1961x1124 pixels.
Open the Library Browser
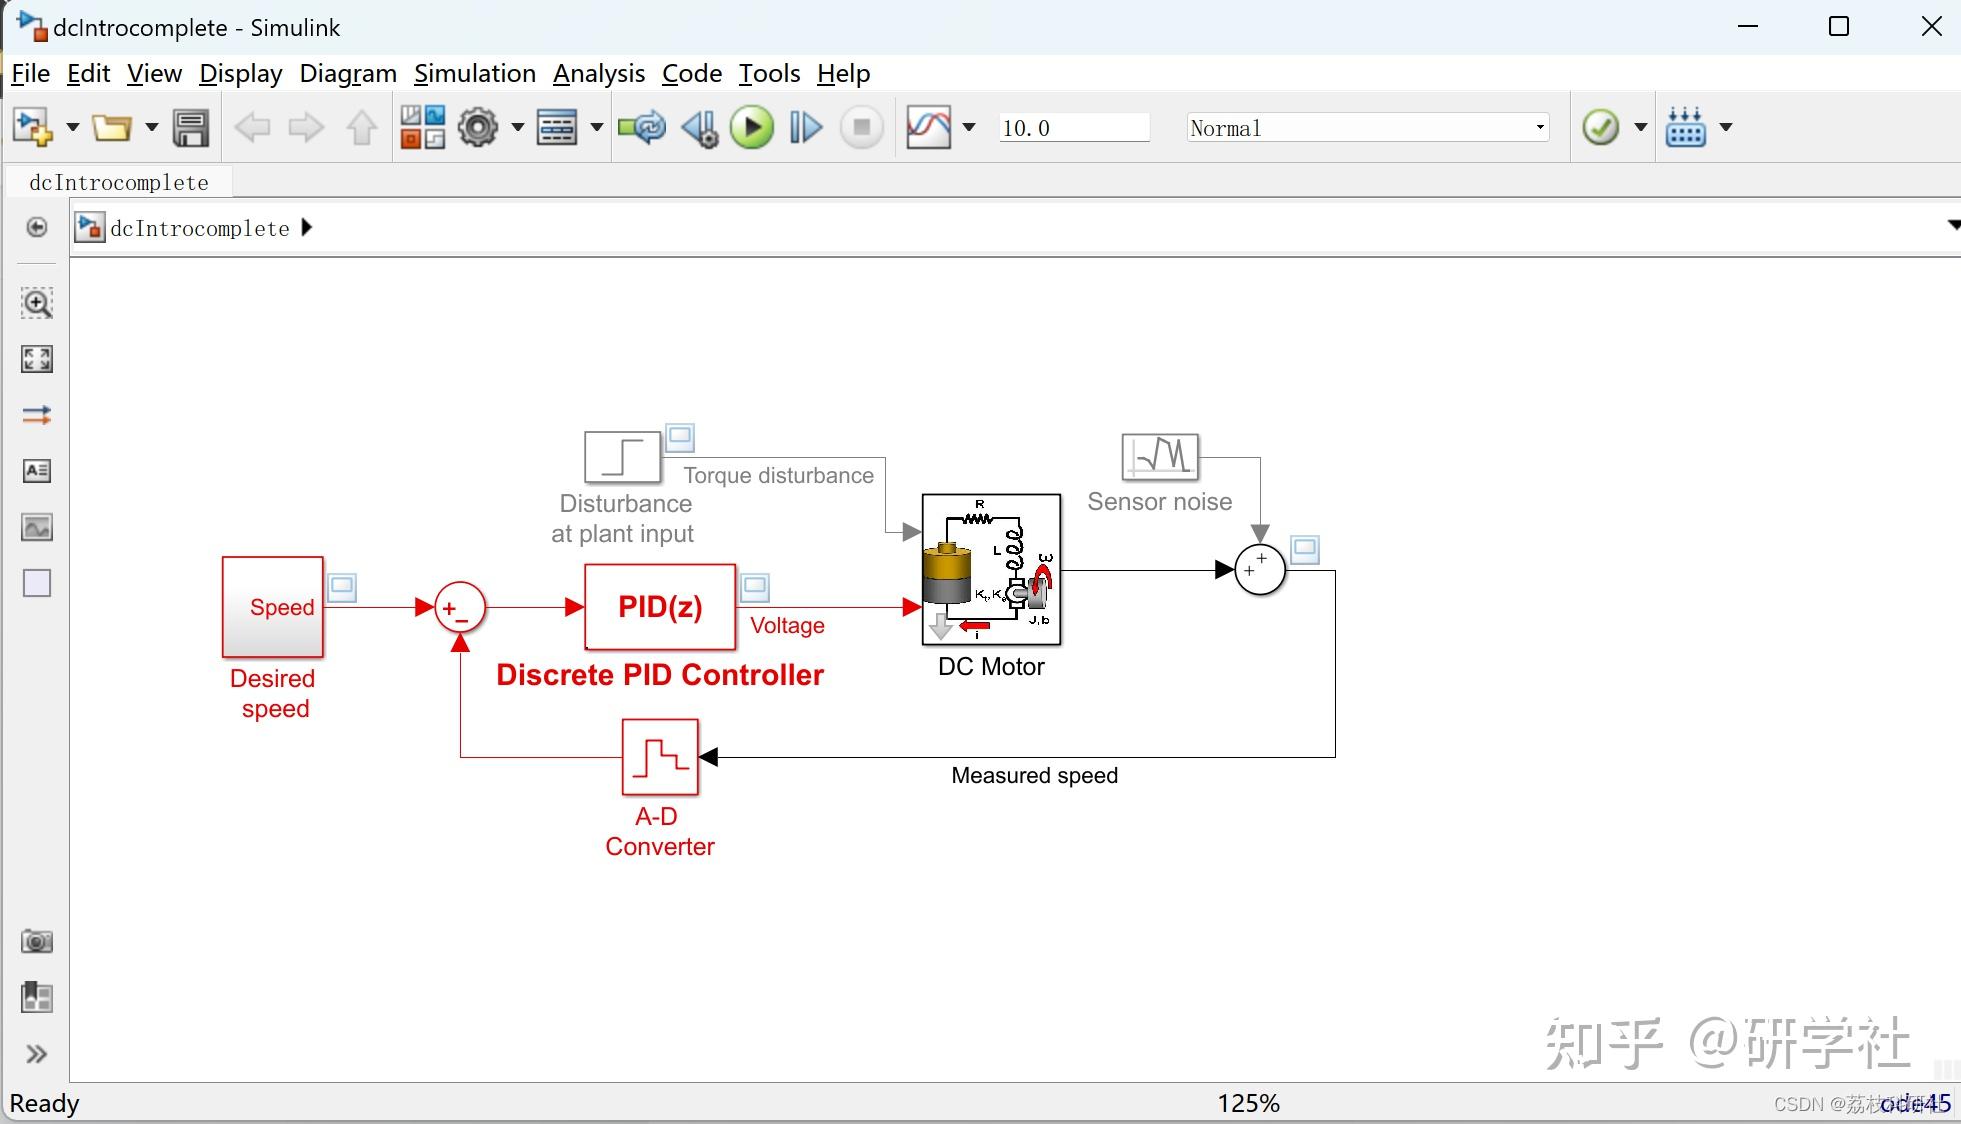[422, 128]
